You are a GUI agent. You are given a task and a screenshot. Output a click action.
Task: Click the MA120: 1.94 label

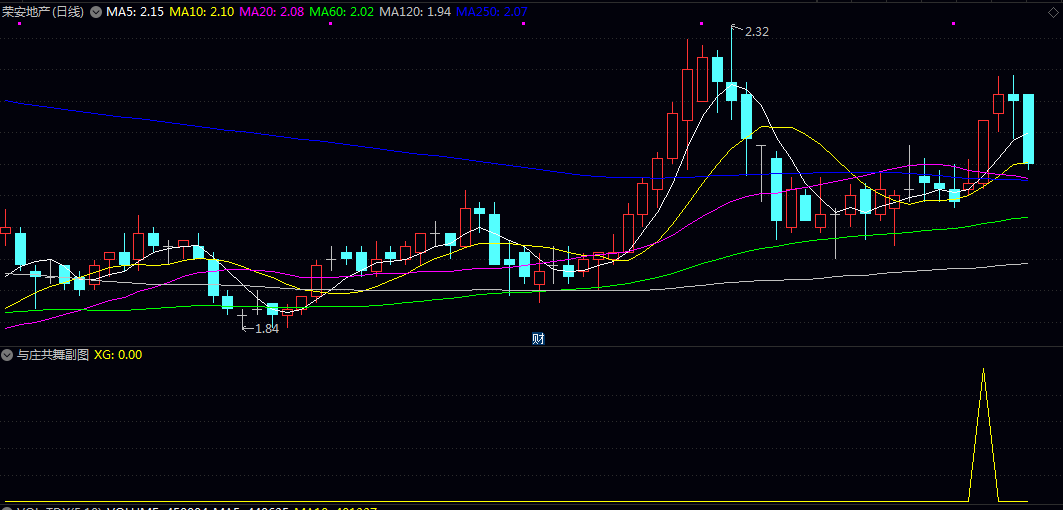415,12
